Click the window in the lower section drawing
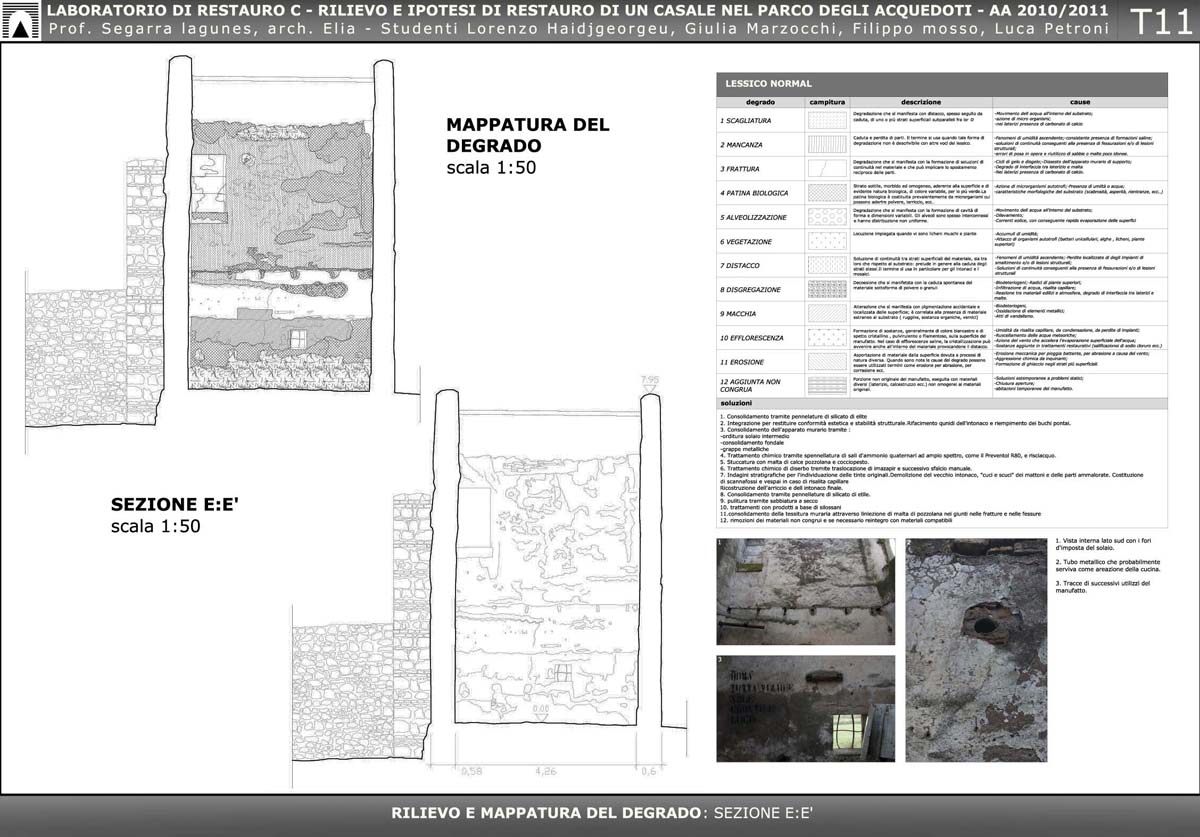Screen dimensions: 1200x837 [563, 674]
